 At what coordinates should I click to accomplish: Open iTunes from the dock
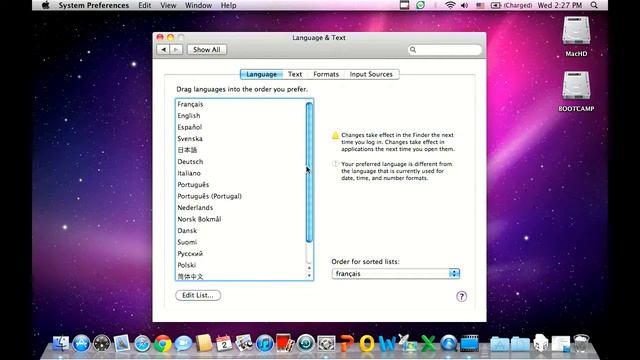tap(265, 343)
